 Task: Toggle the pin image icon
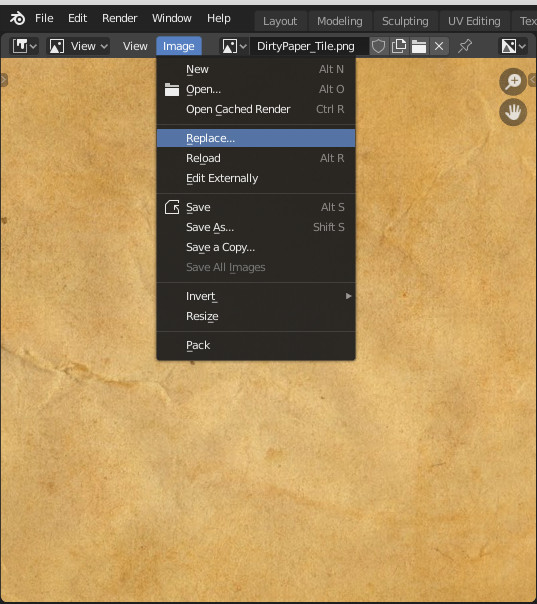(x=465, y=46)
